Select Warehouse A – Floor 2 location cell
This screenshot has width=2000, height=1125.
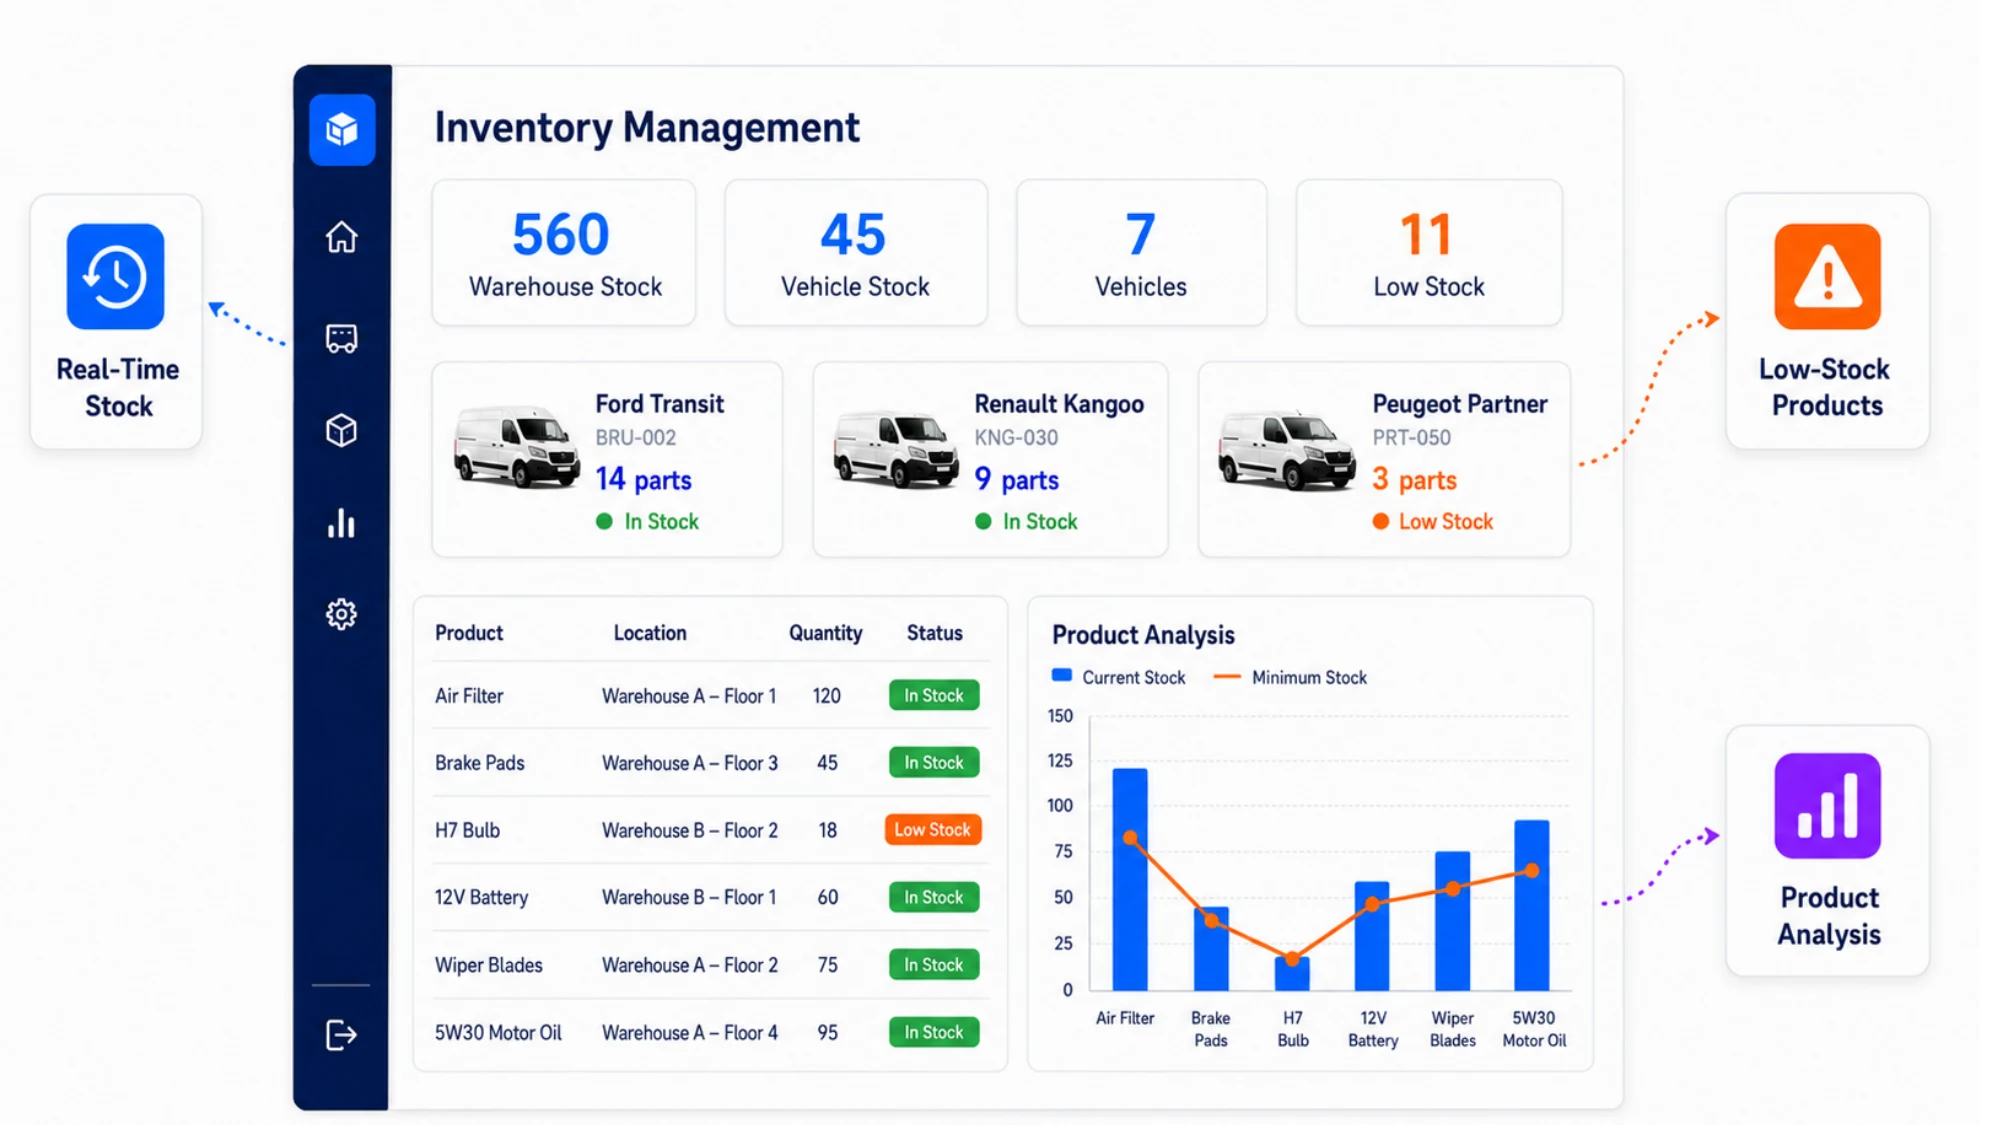coord(689,965)
